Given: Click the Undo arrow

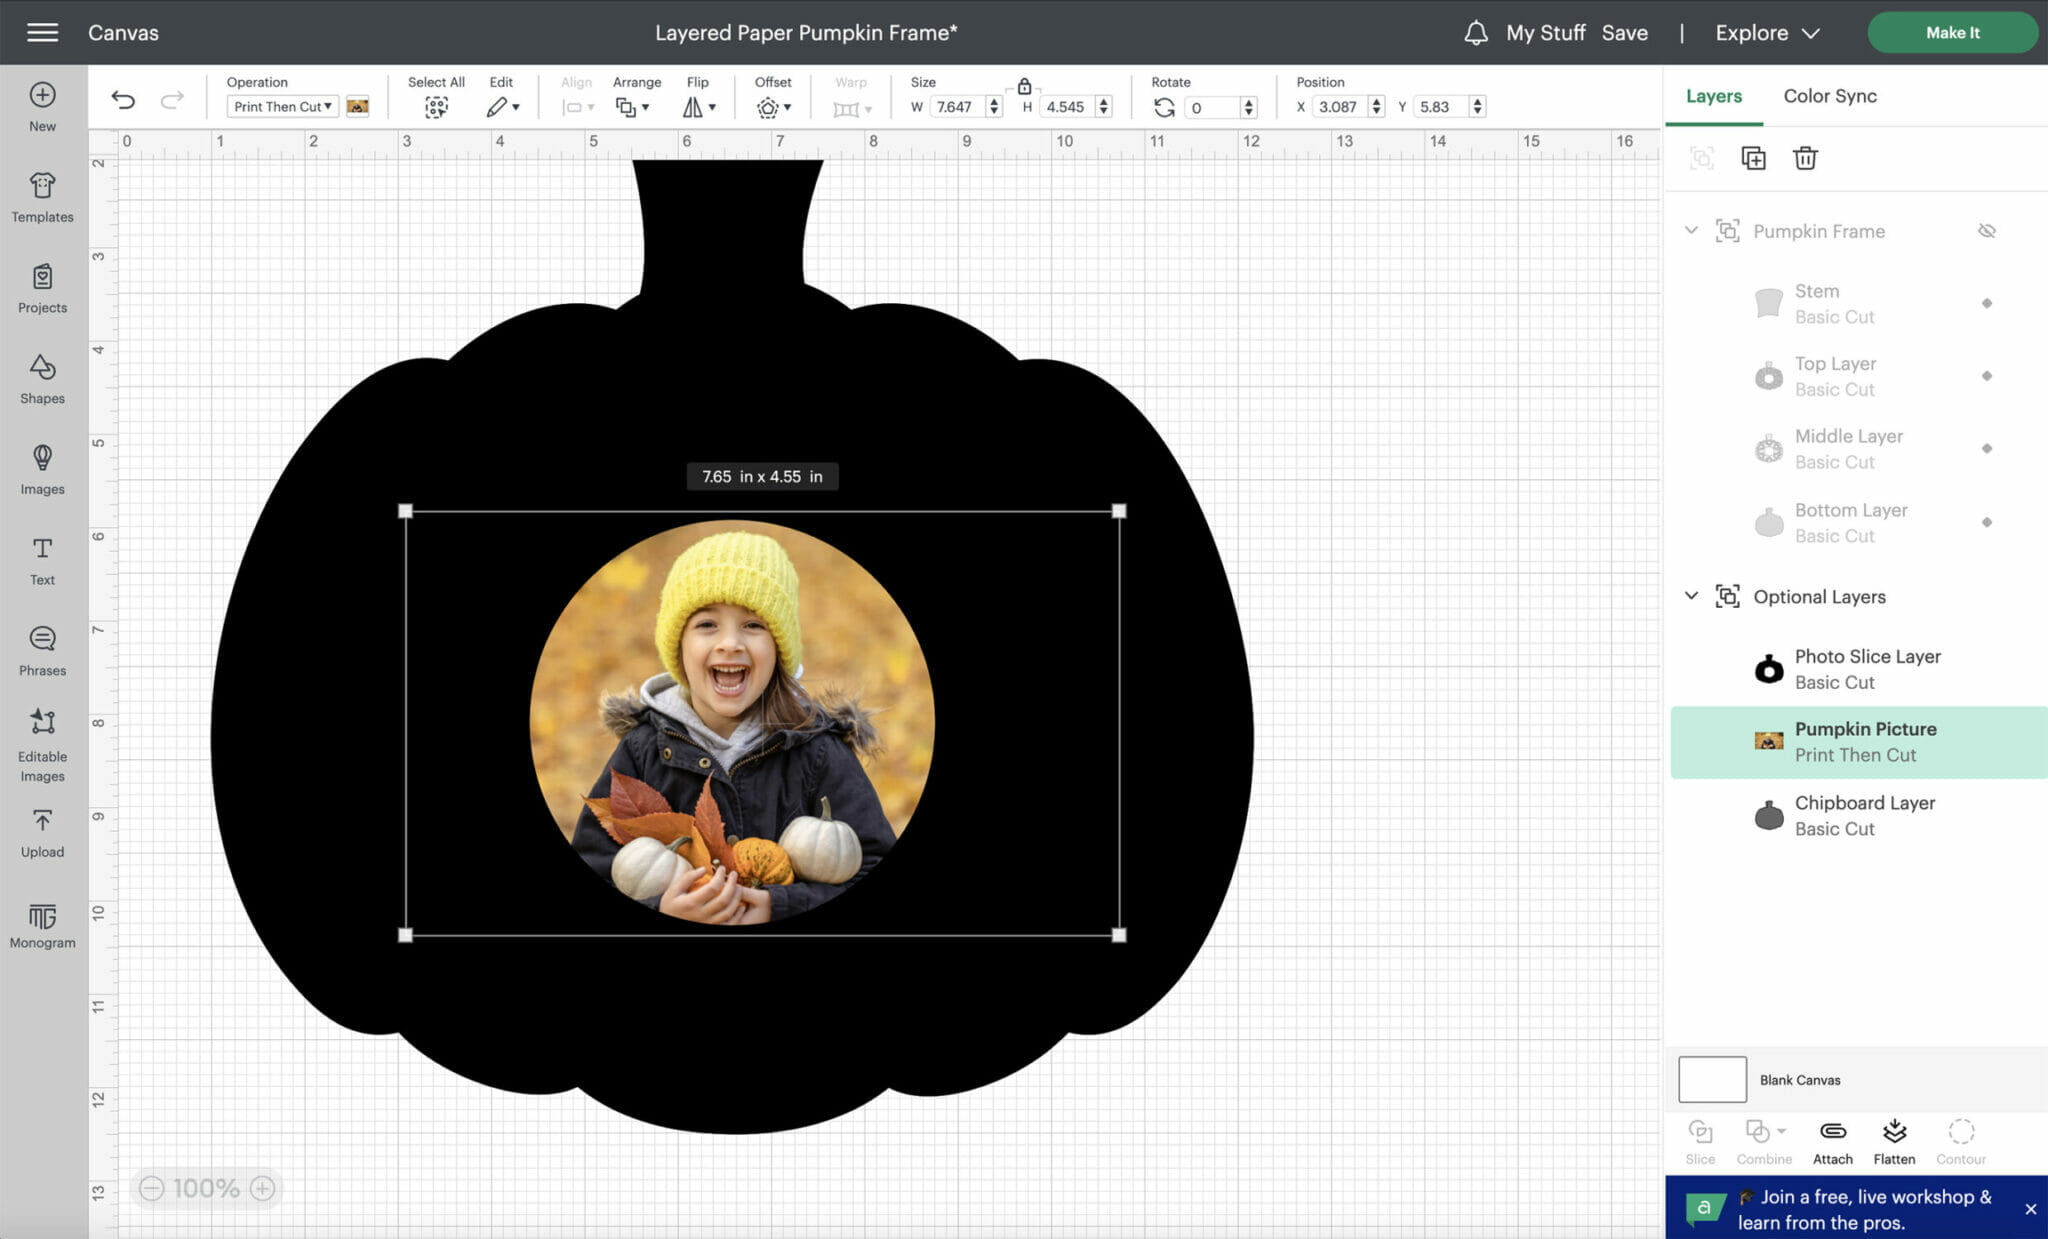Looking at the screenshot, I should [123, 99].
